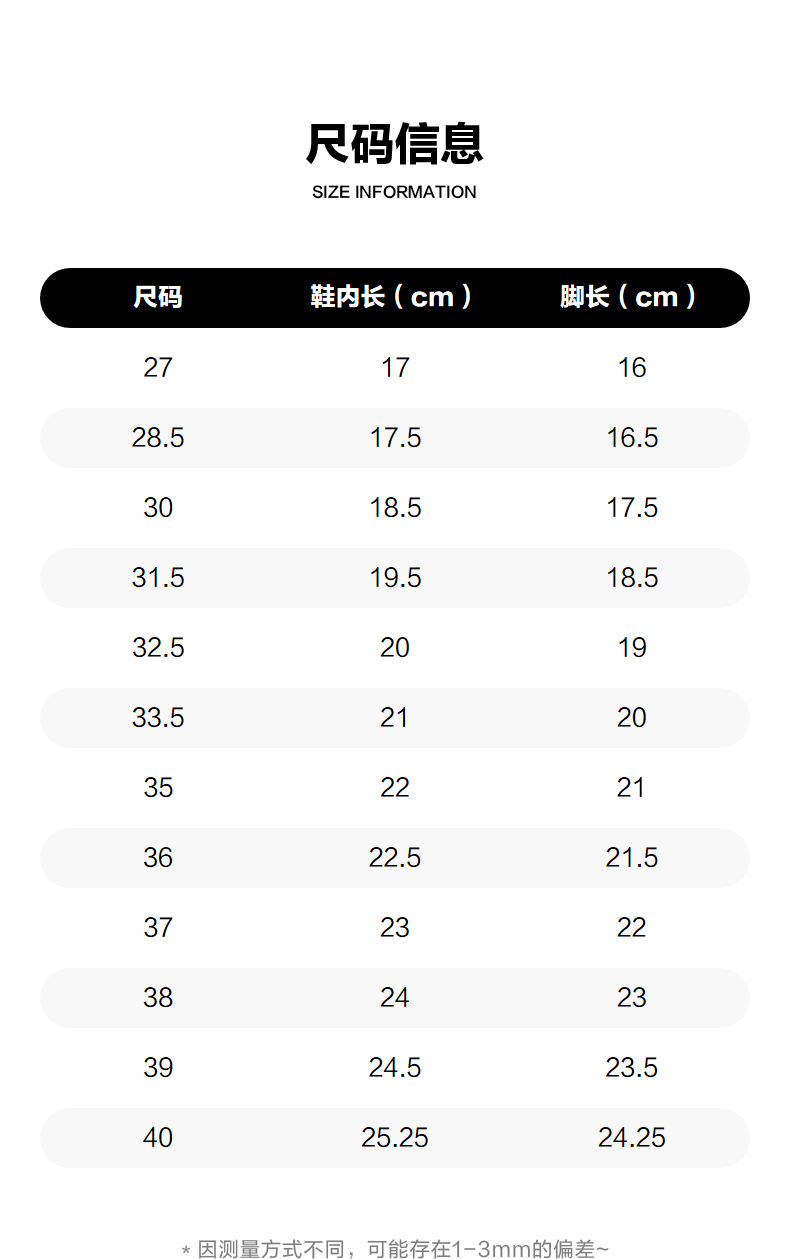Click the size 30 cell
Viewport: 790px width, 1259px height.
tap(158, 508)
